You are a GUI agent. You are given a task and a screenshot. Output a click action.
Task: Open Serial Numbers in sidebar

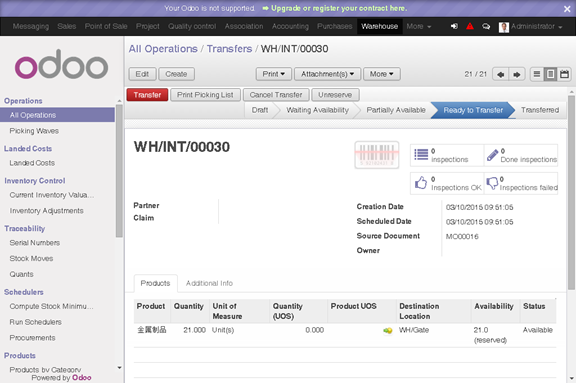click(x=35, y=243)
